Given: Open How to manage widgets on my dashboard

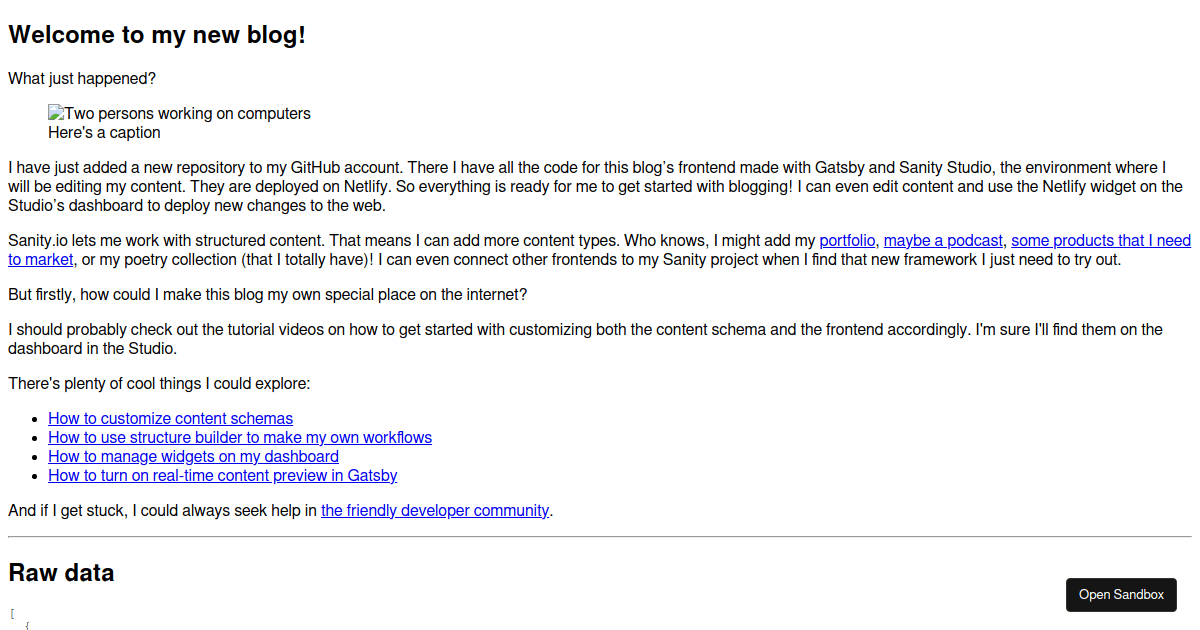Looking at the screenshot, I should click(193, 456).
